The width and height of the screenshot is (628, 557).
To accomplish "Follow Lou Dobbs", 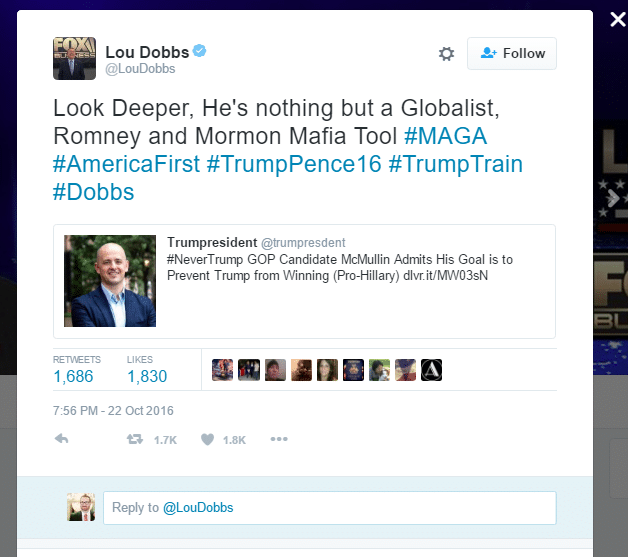I will [x=511, y=53].
